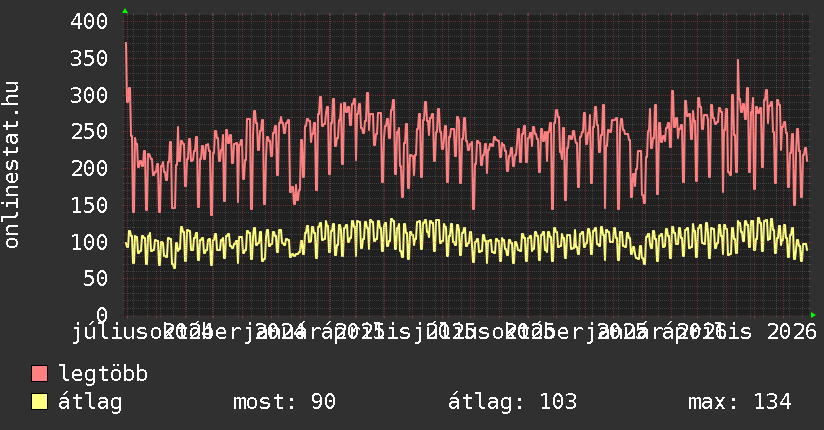Click the pink legtöbb legend swatch

39,374
